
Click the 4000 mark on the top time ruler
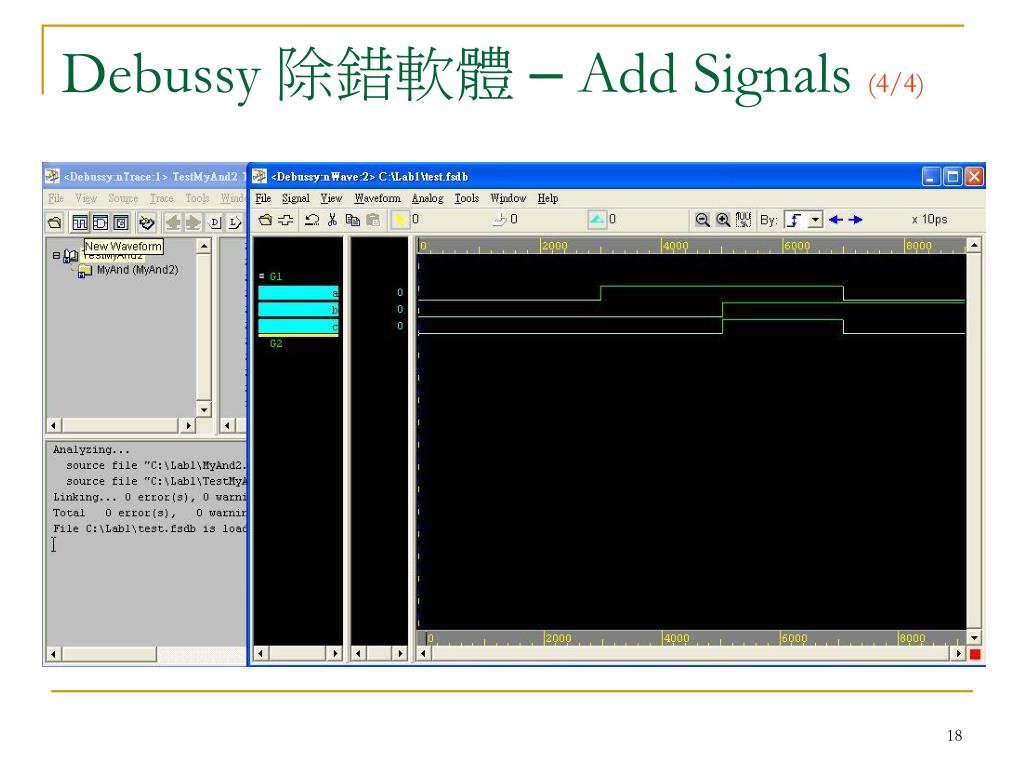(x=676, y=246)
